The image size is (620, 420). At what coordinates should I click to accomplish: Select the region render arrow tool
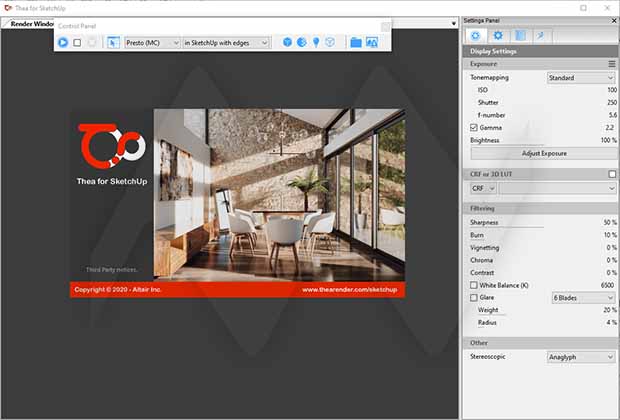[113, 42]
